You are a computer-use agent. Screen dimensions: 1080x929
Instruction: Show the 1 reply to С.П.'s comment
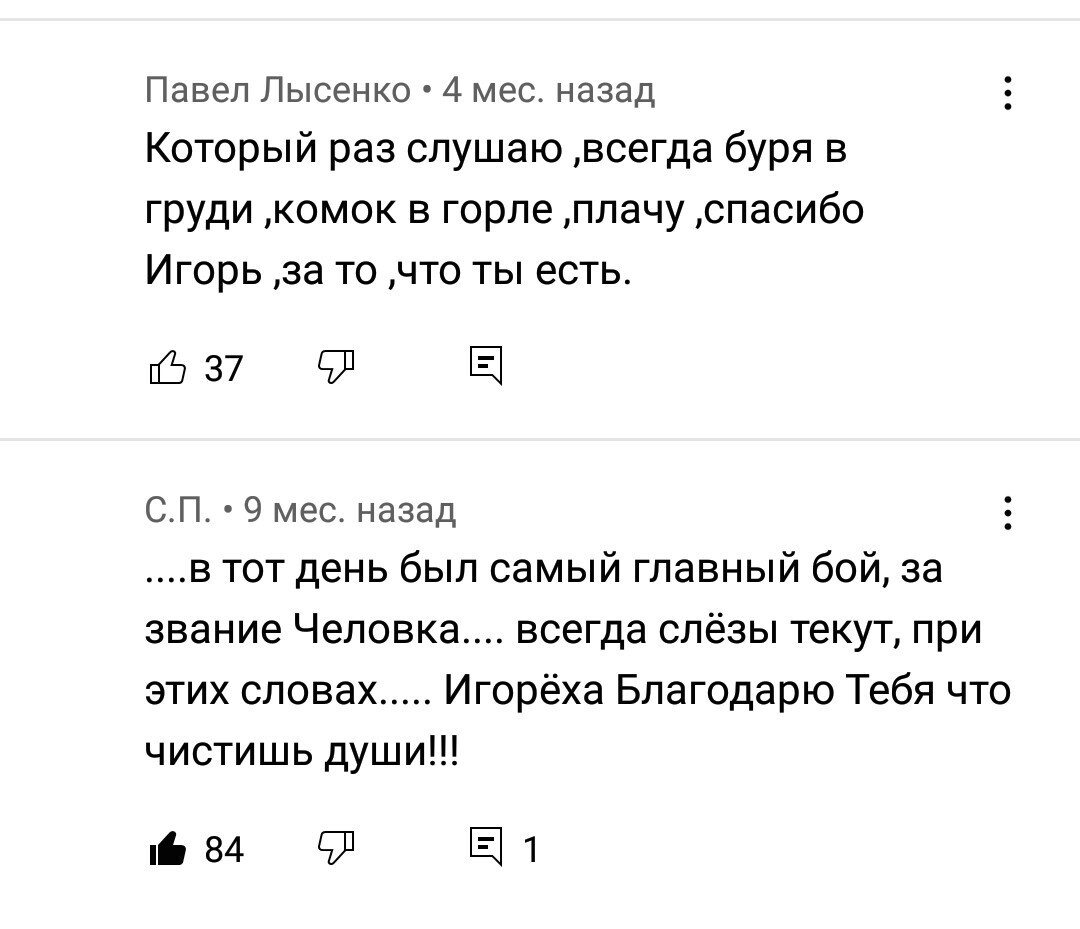click(x=531, y=850)
